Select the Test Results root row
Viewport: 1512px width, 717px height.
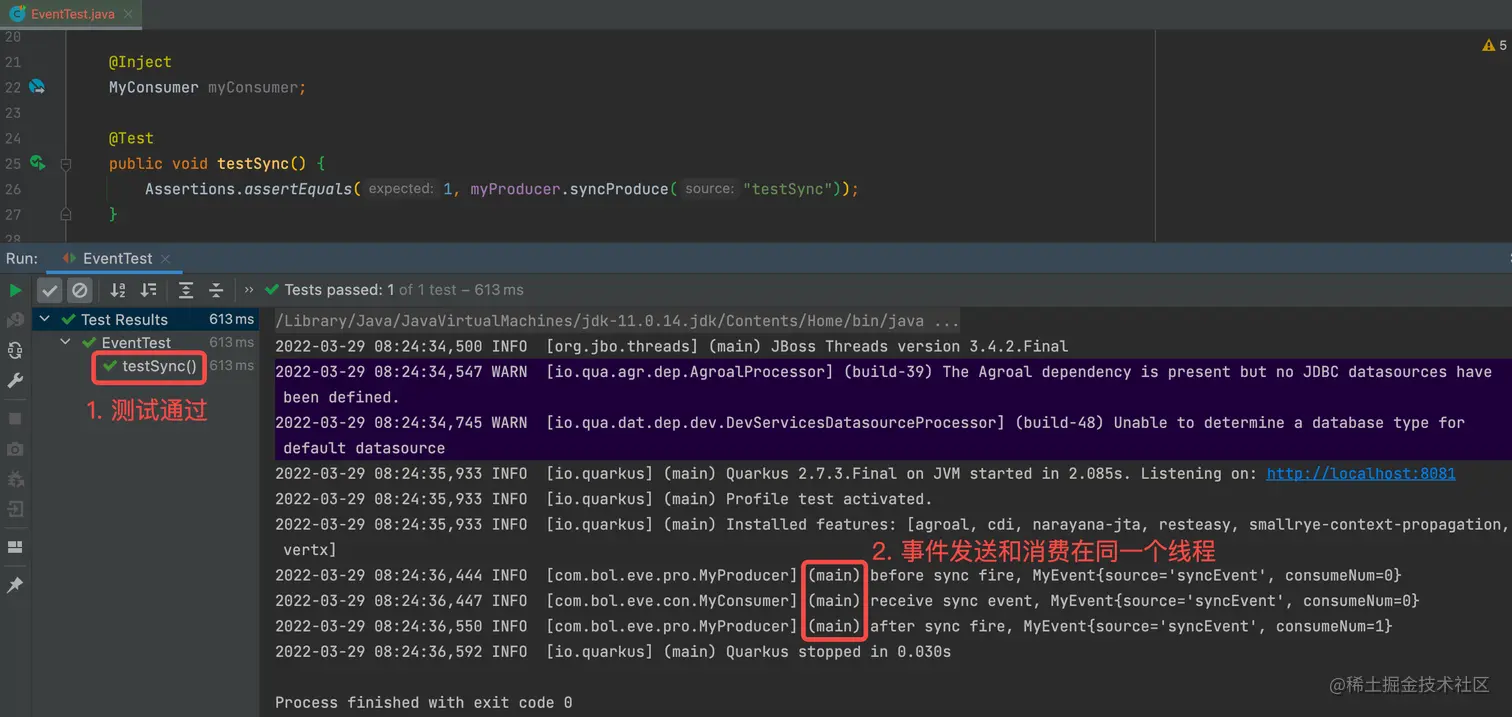146,319
